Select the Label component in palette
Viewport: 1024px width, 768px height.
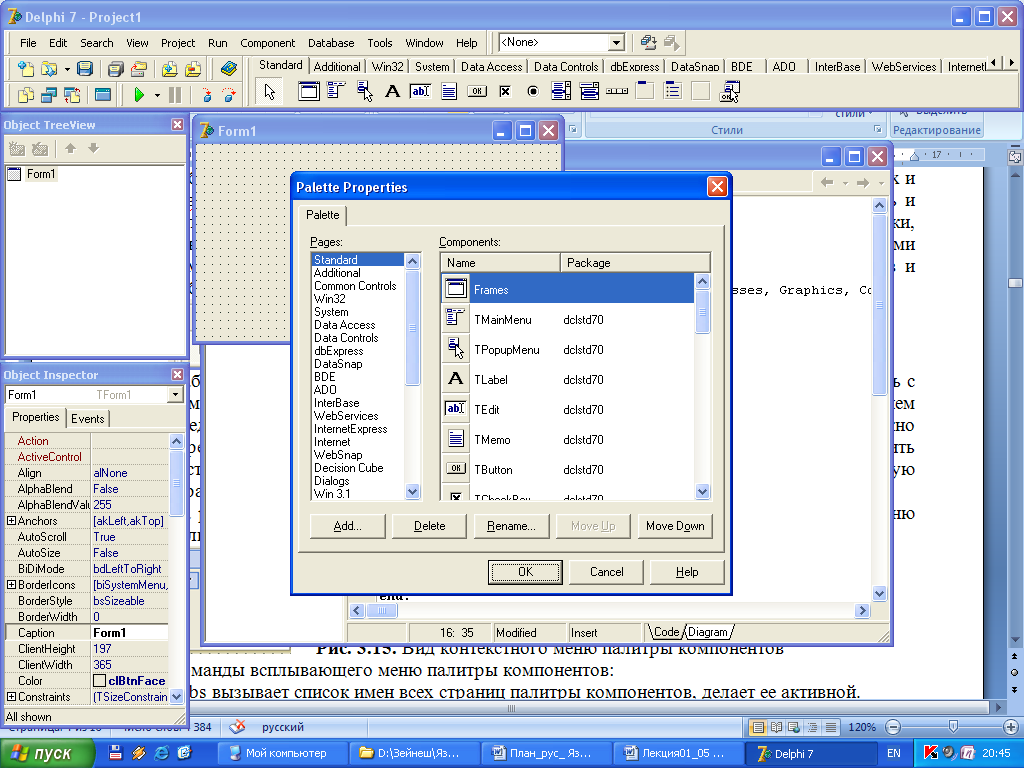pos(392,92)
